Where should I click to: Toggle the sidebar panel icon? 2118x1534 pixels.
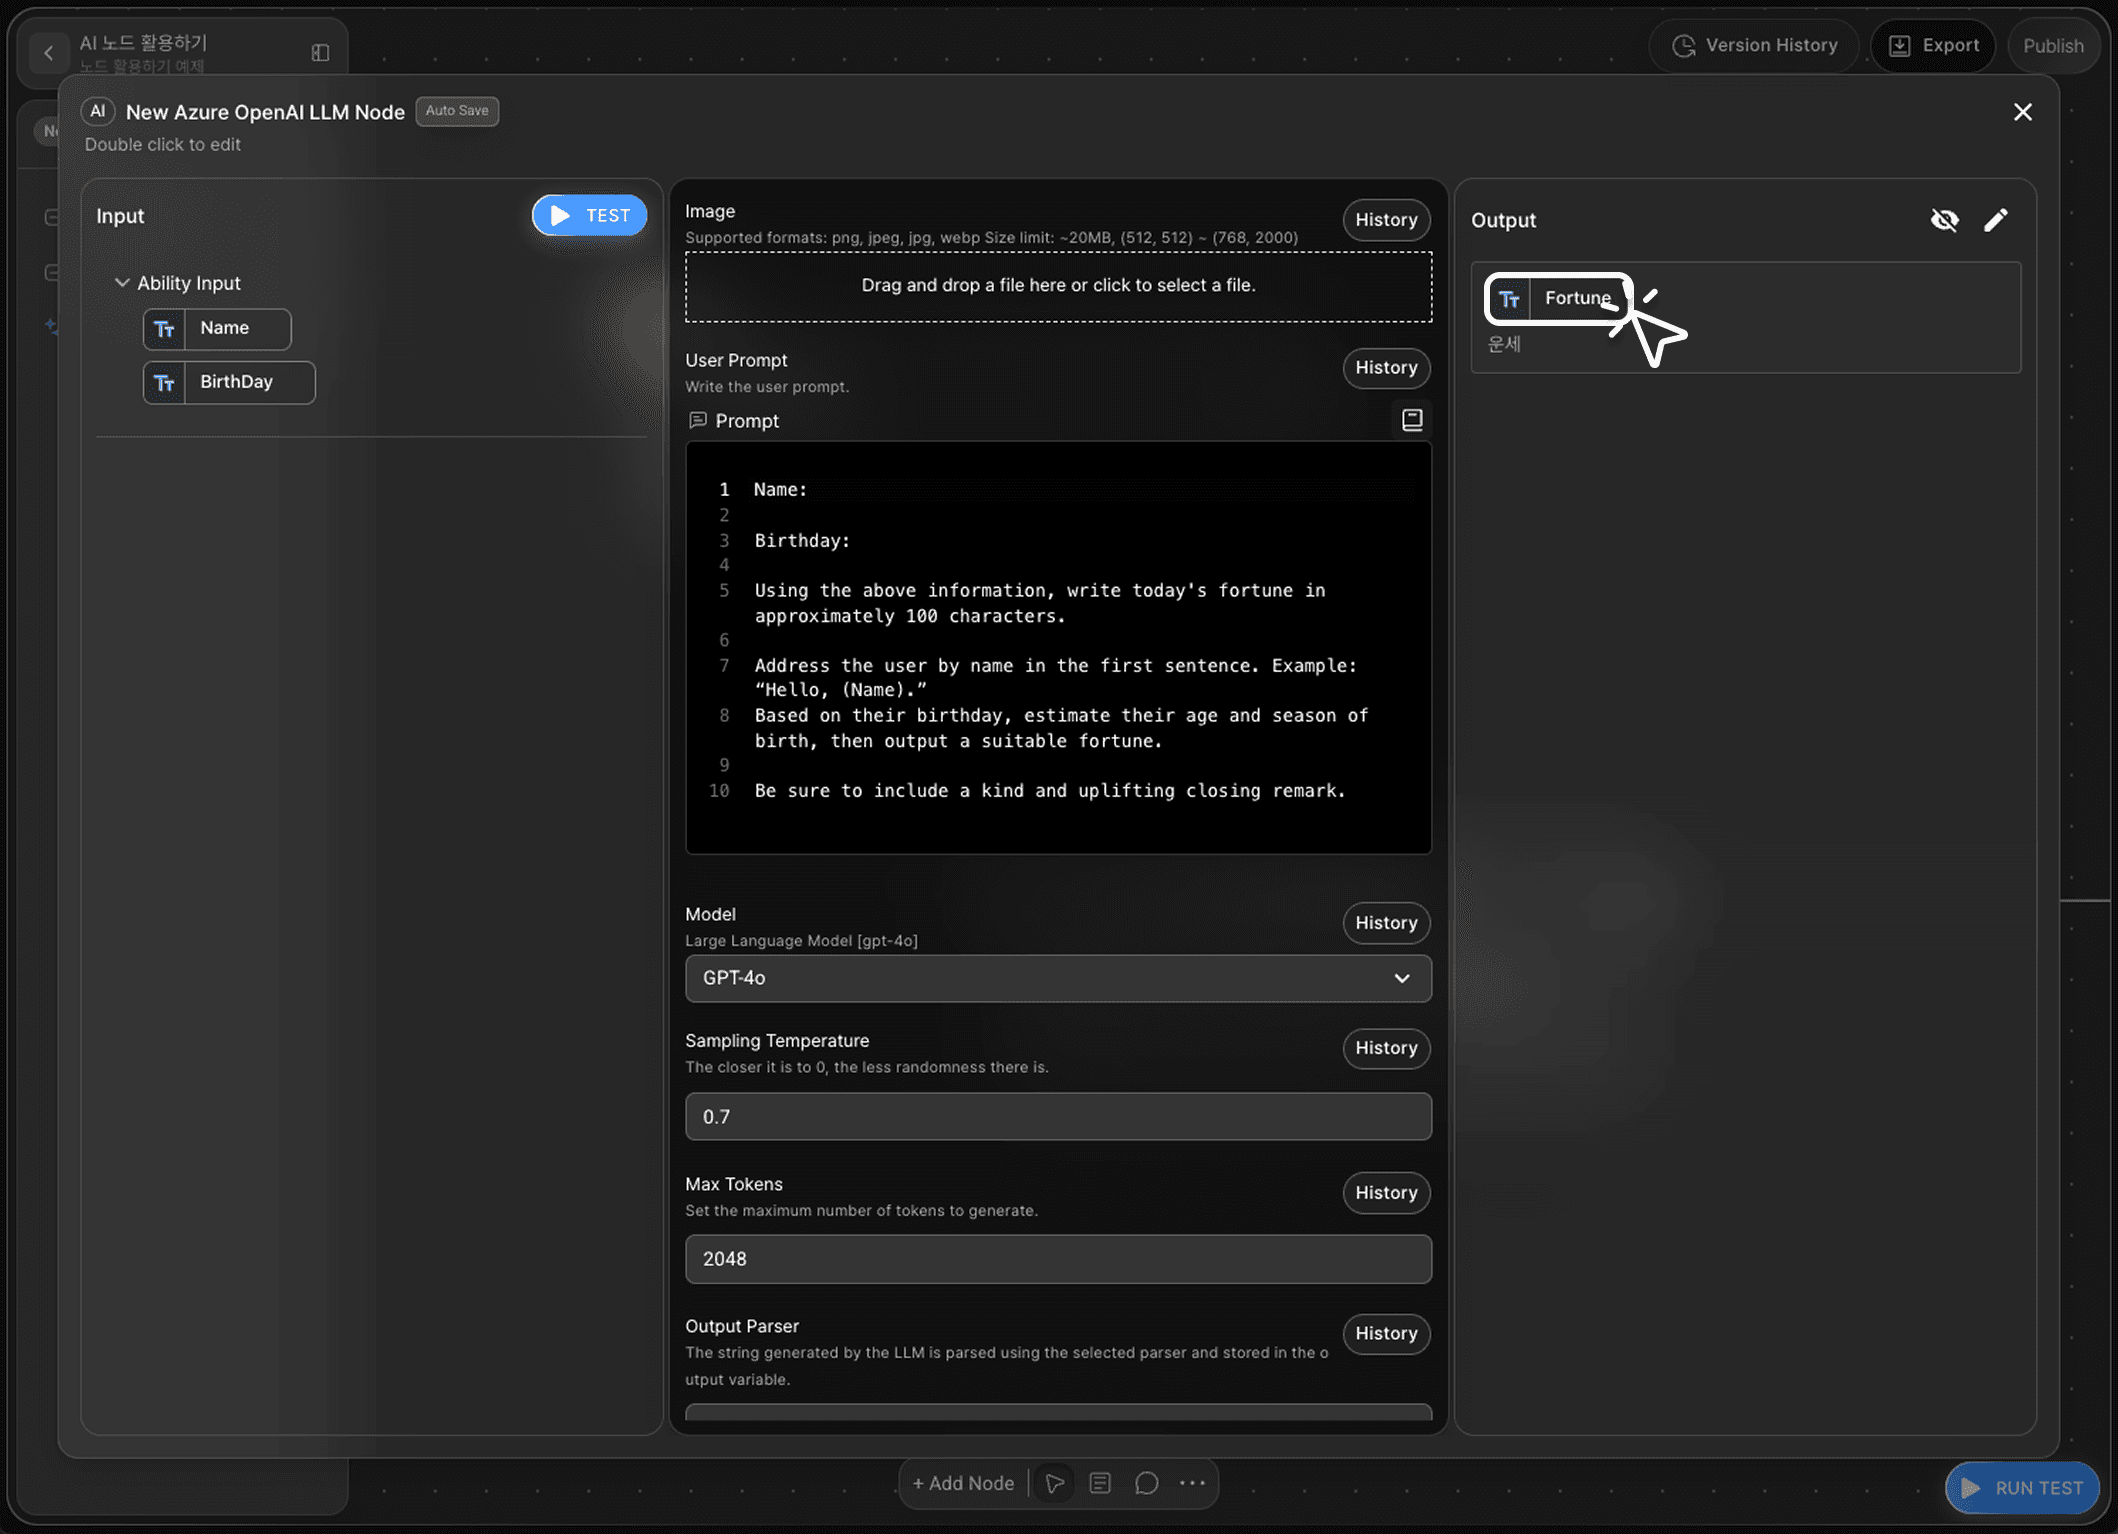tap(320, 53)
